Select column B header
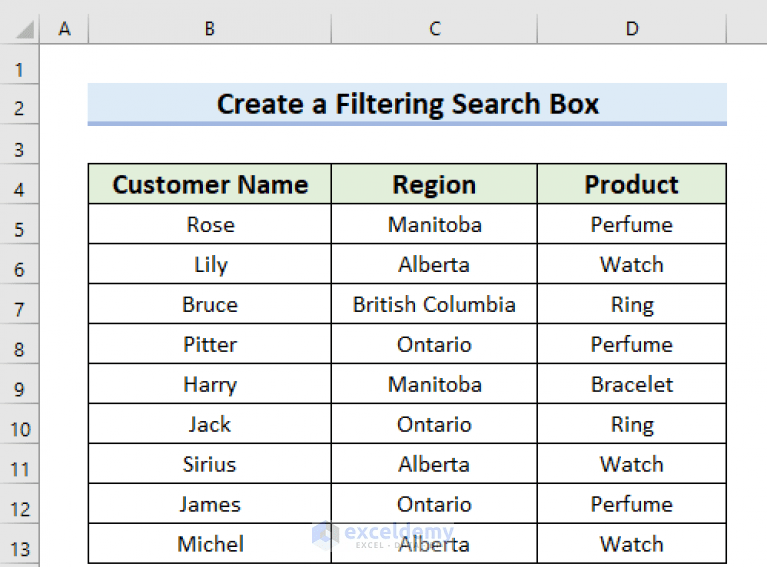This screenshot has height=567, width=767. (210, 29)
